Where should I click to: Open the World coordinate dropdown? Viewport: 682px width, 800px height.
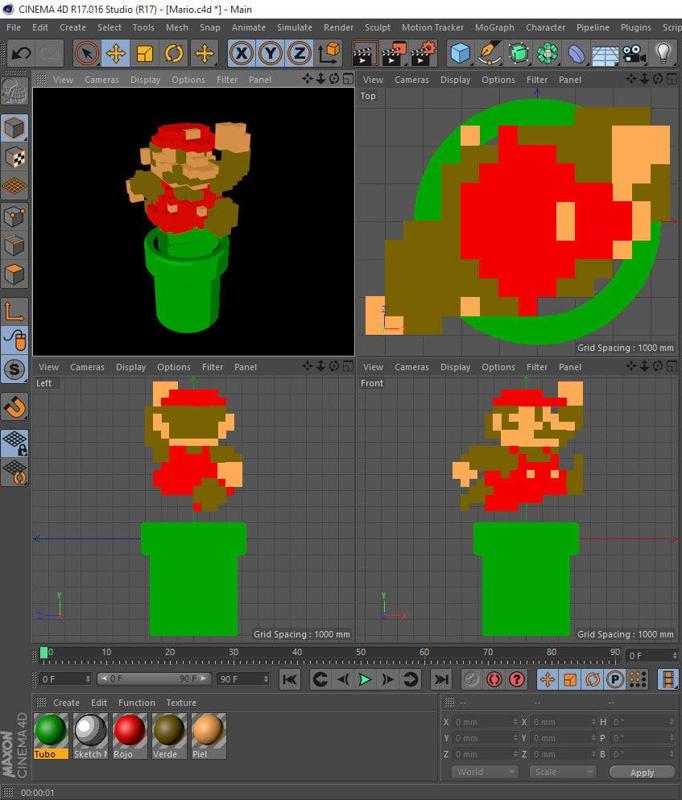point(484,772)
